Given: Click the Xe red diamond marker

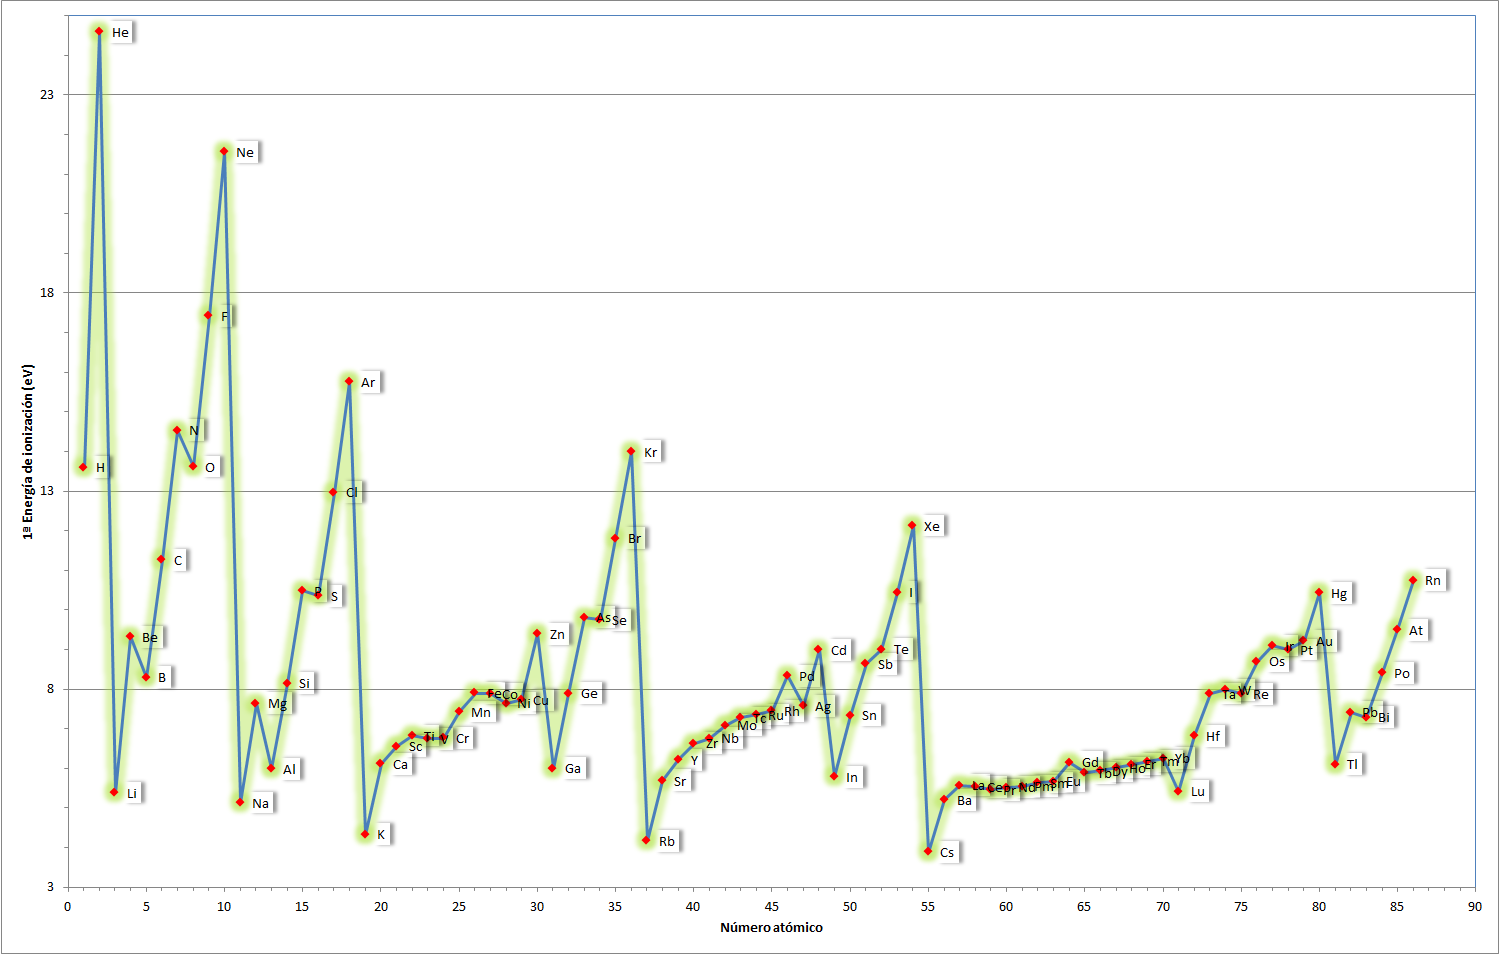Looking at the screenshot, I should [912, 525].
